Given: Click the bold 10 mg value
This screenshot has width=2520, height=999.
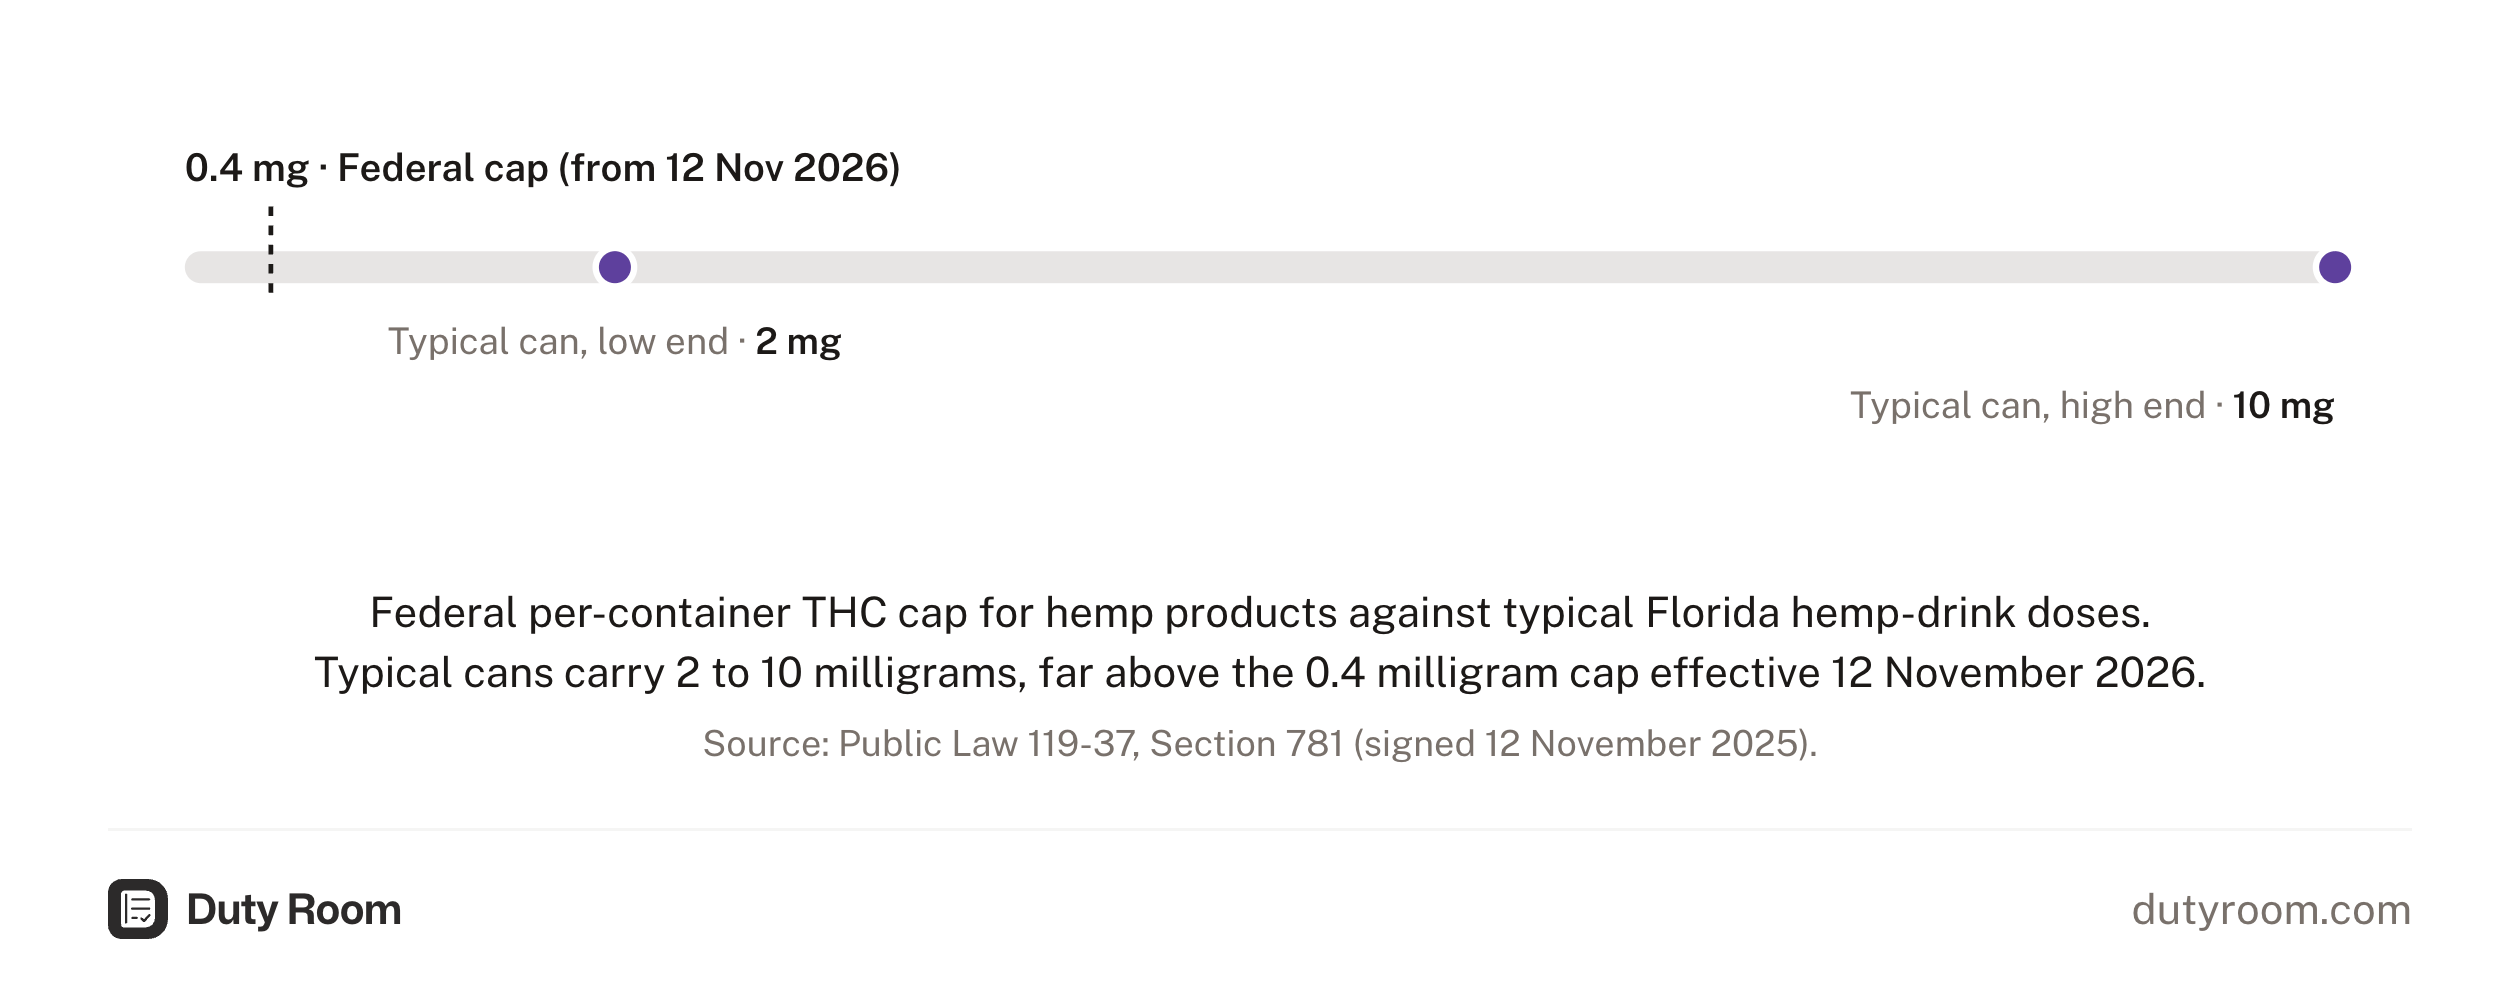Looking at the screenshot, I should (x=2283, y=406).
